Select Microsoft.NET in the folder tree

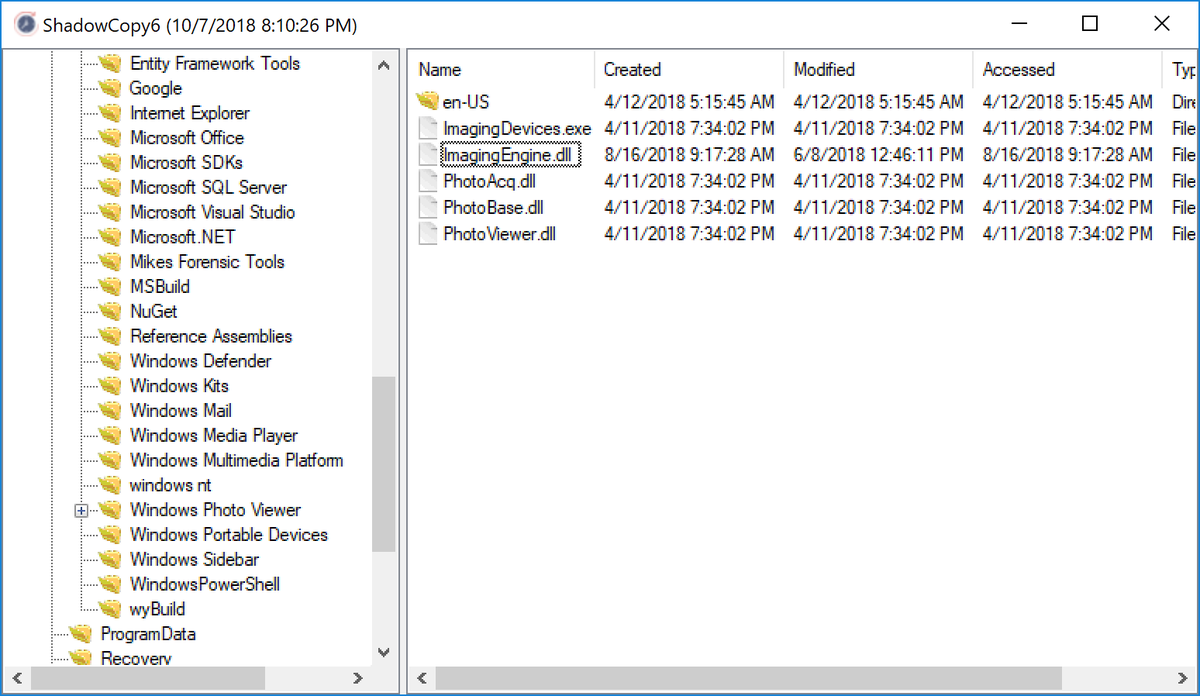182,237
